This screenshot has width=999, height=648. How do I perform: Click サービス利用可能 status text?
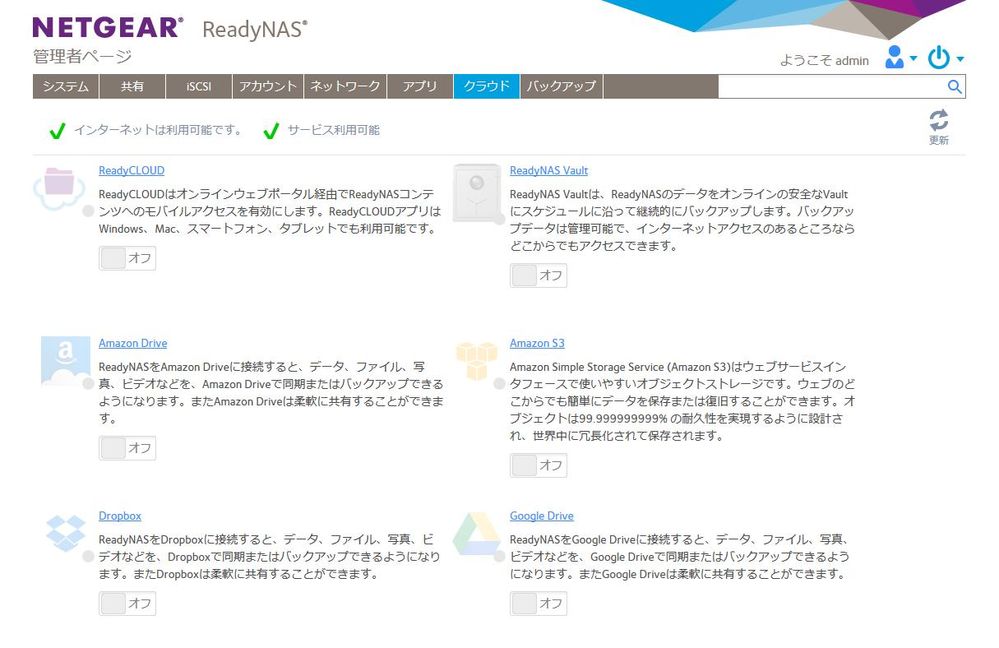point(333,130)
